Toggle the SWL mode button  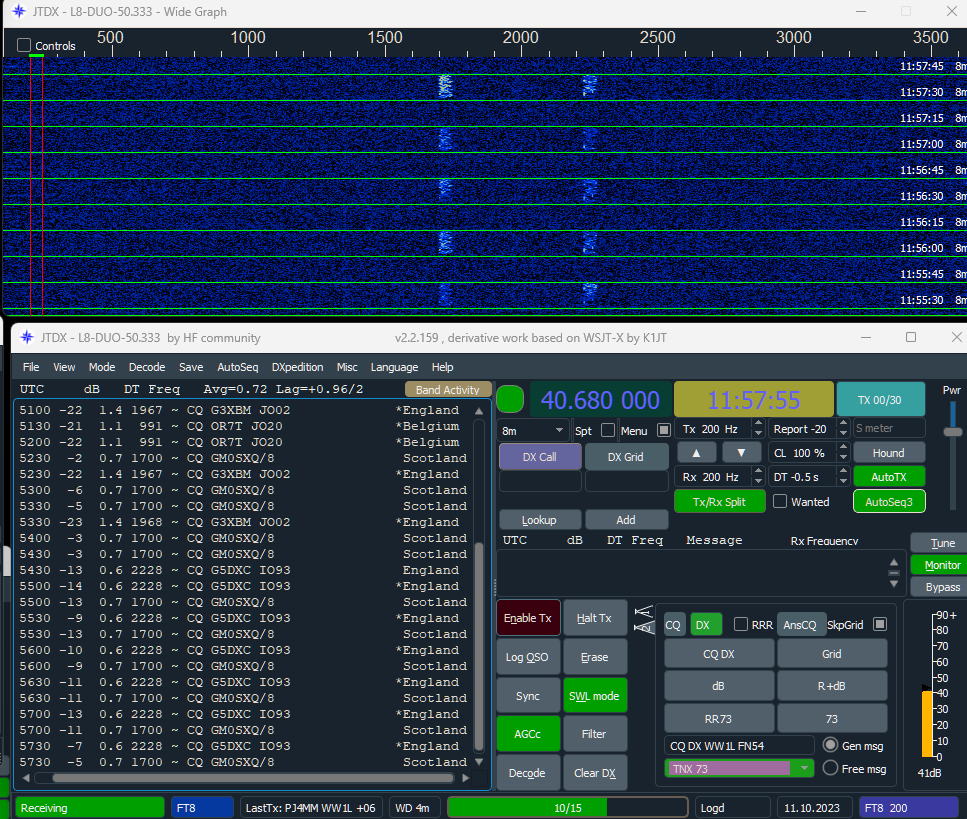(594, 696)
